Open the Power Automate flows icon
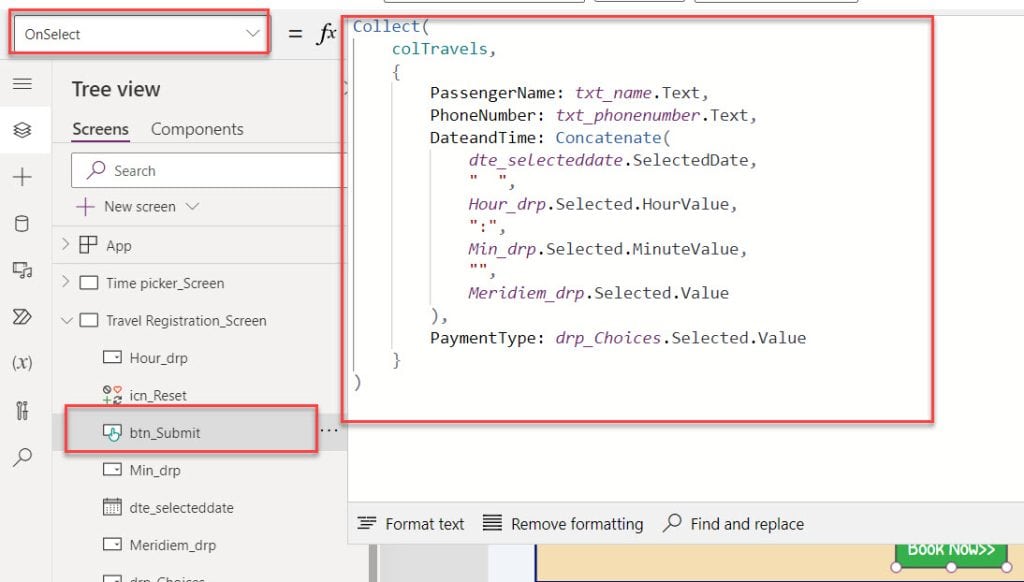This screenshot has width=1024, height=582. pyautogui.click(x=22, y=317)
